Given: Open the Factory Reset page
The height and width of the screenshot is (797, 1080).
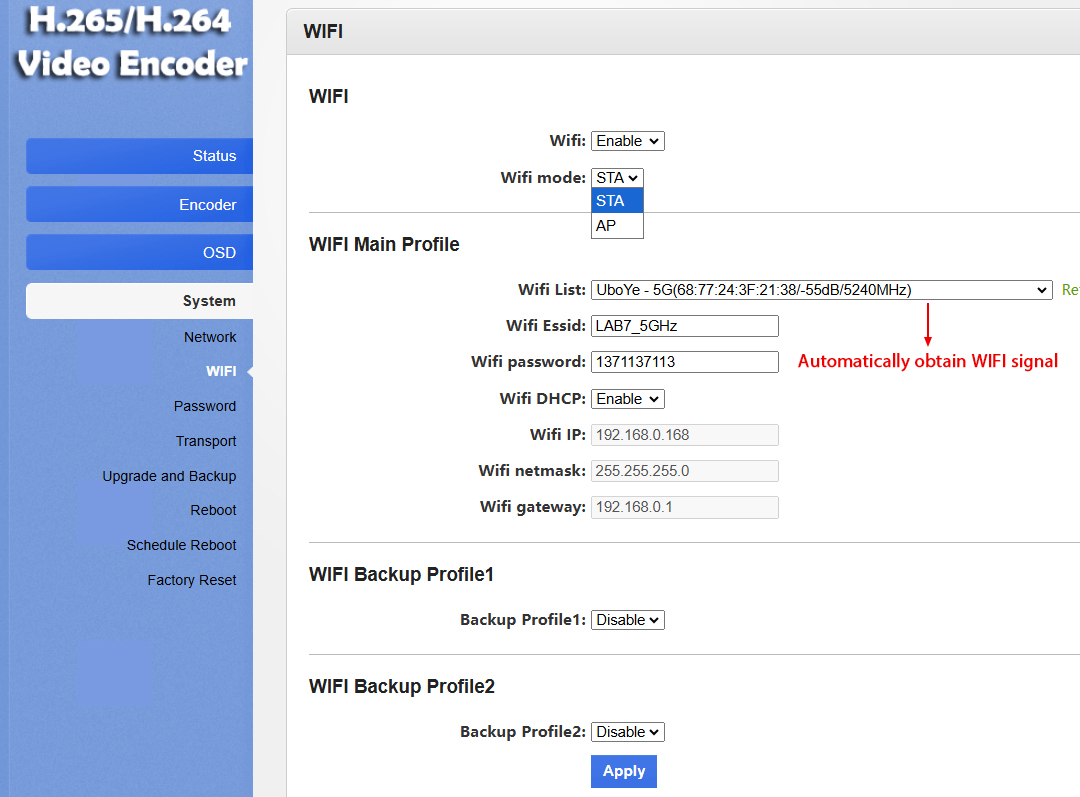Looking at the screenshot, I should coord(191,580).
